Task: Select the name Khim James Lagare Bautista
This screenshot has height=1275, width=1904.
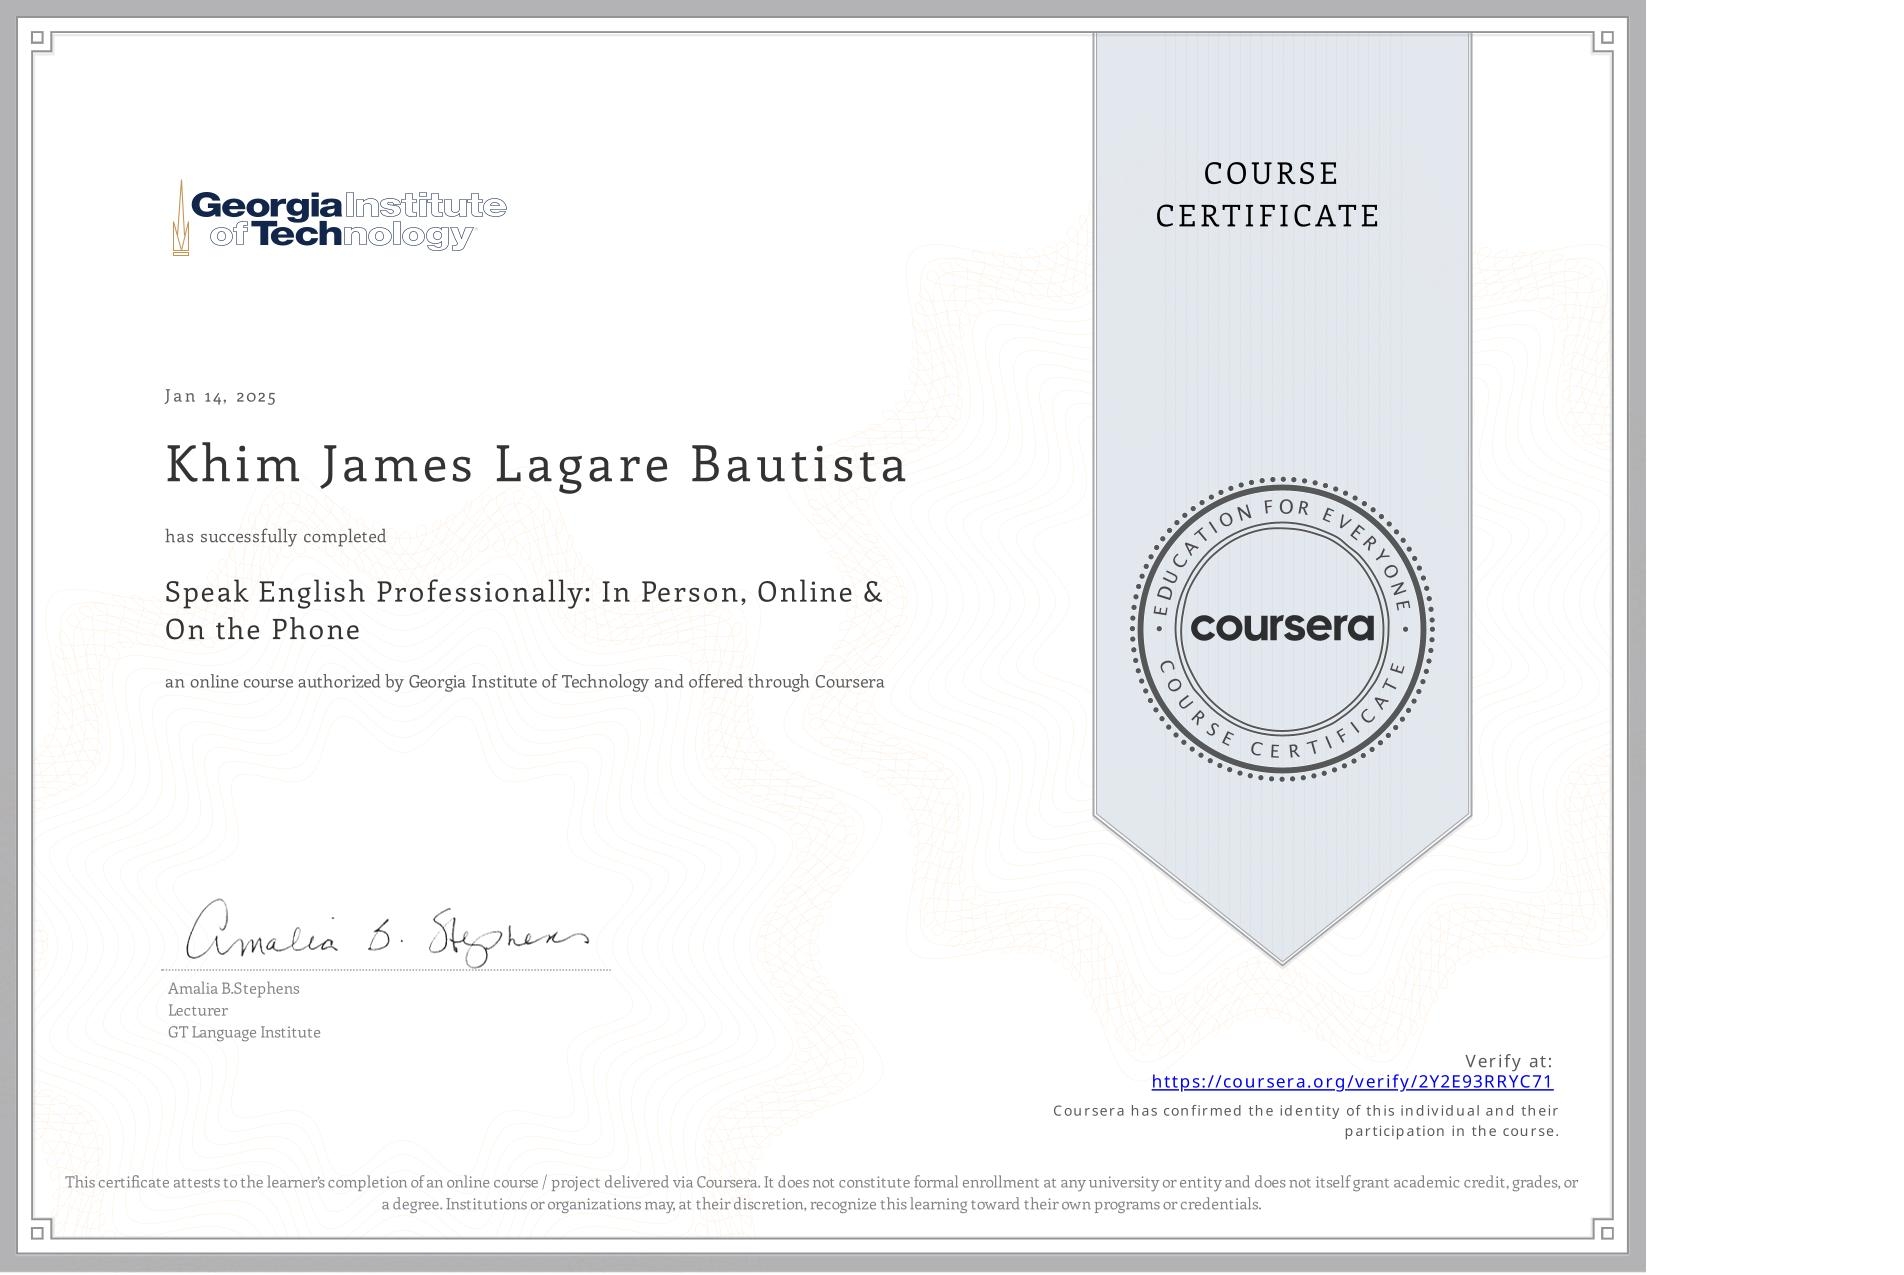Action: pos(536,465)
